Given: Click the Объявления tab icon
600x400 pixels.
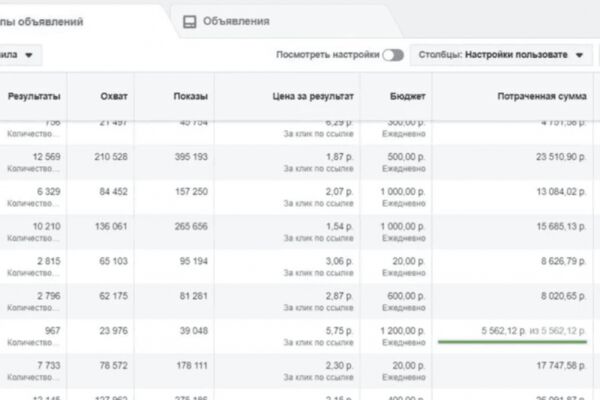Looking at the screenshot, I should click(189, 22).
